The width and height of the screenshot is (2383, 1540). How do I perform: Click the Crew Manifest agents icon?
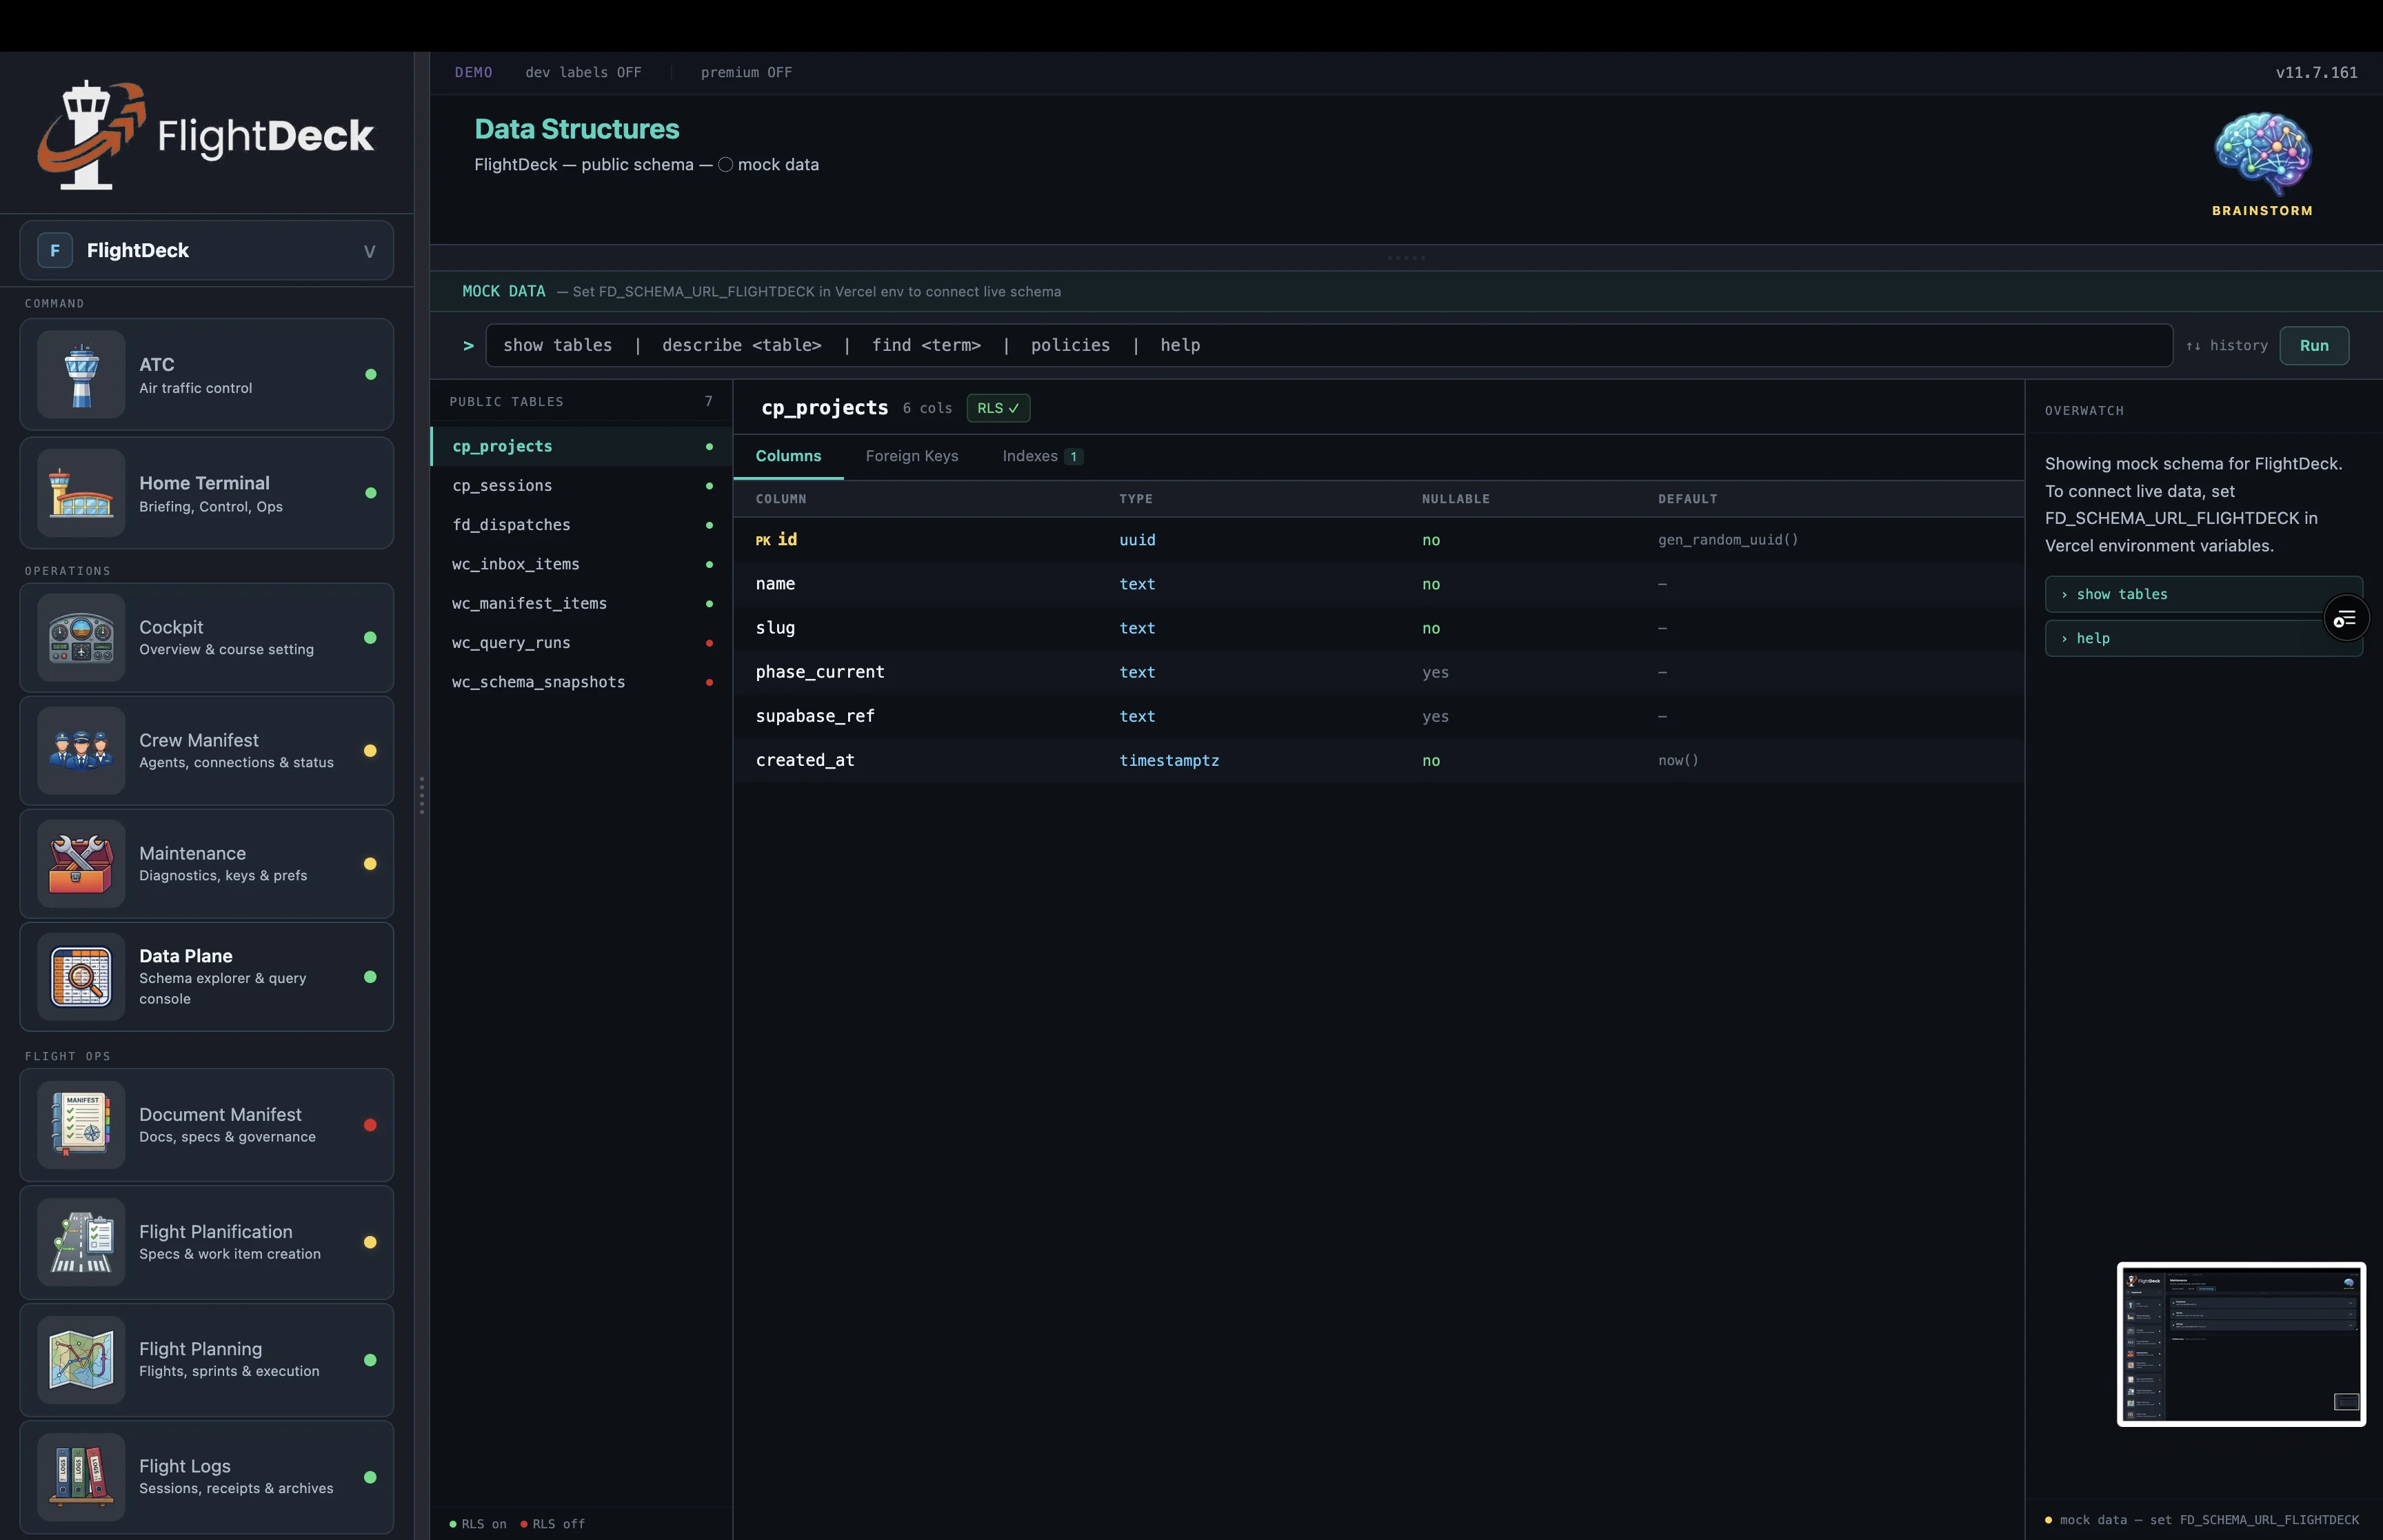81,751
